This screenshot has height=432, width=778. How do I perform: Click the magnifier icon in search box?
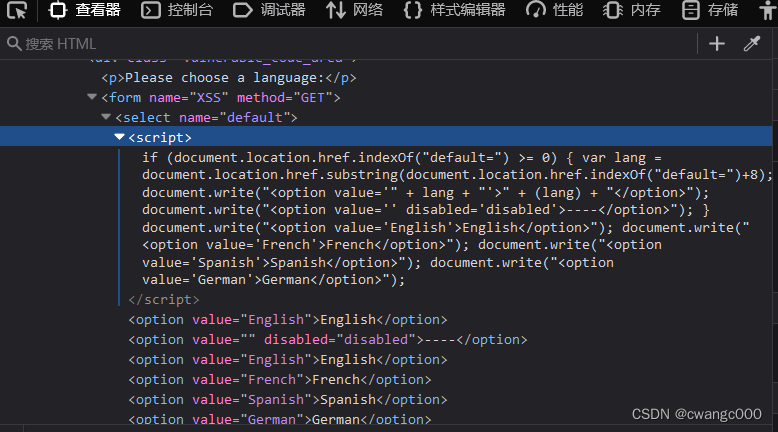click(x=14, y=44)
